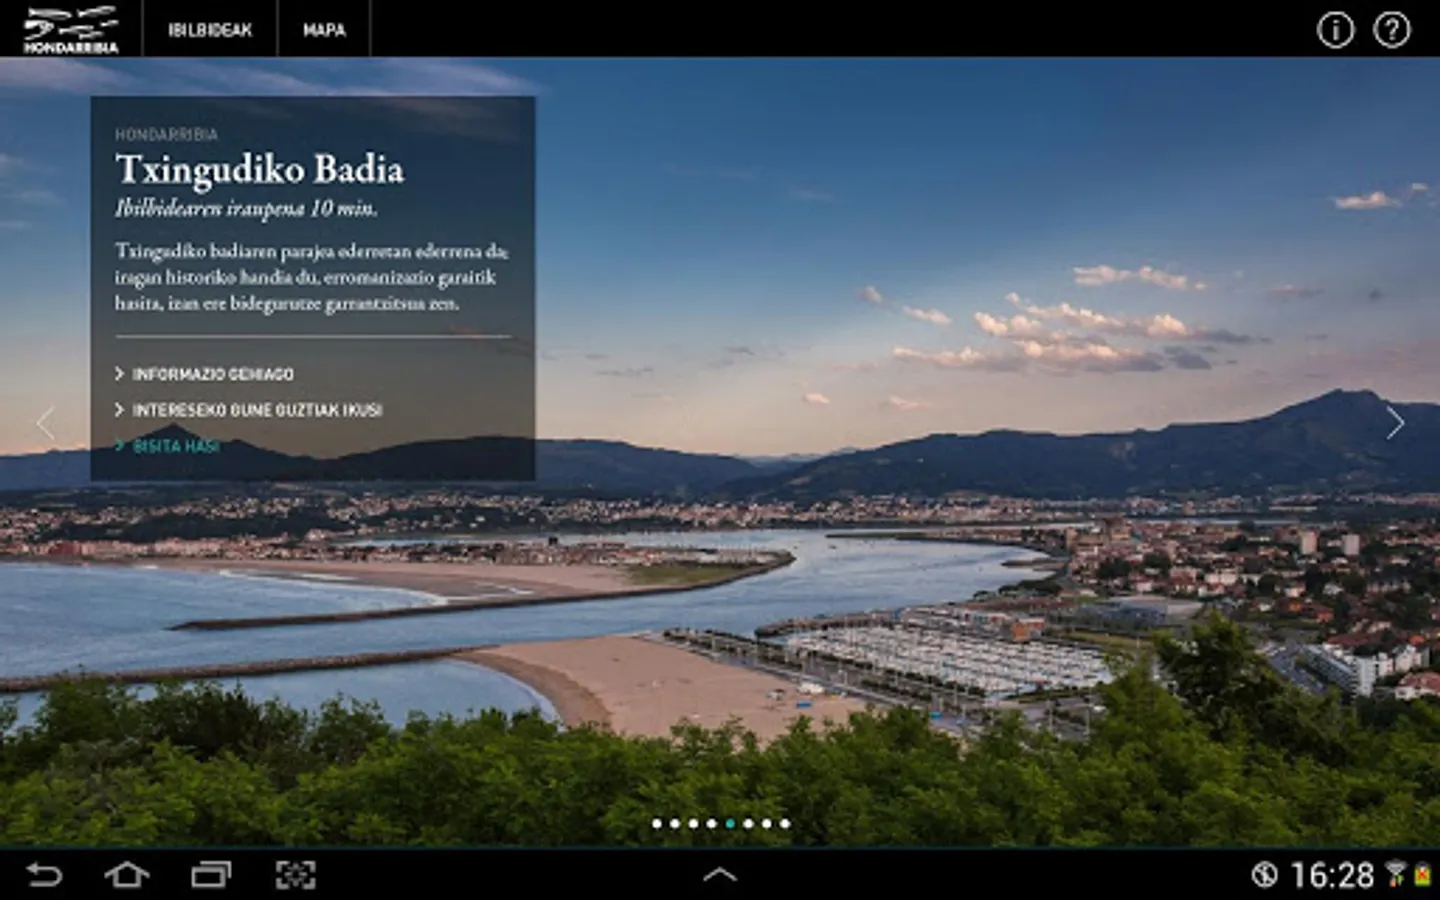Tap the Ibilbidearen iraupena 10 min text
Image resolution: width=1440 pixels, height=900 pixels.
(x=246, y=209)
